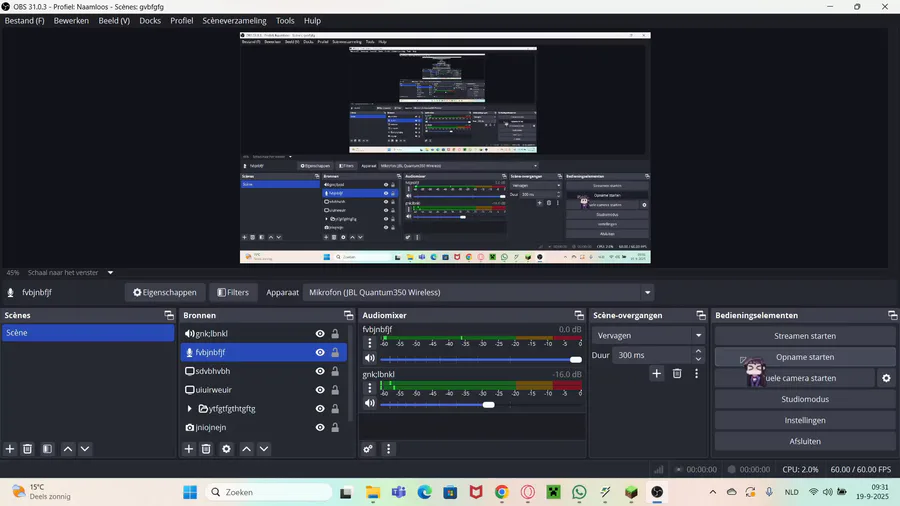The width and height of the screenshot is (900, 506).
Task: Click Streamen starten button
Action: pyautogui.click(x=805, y=336)
